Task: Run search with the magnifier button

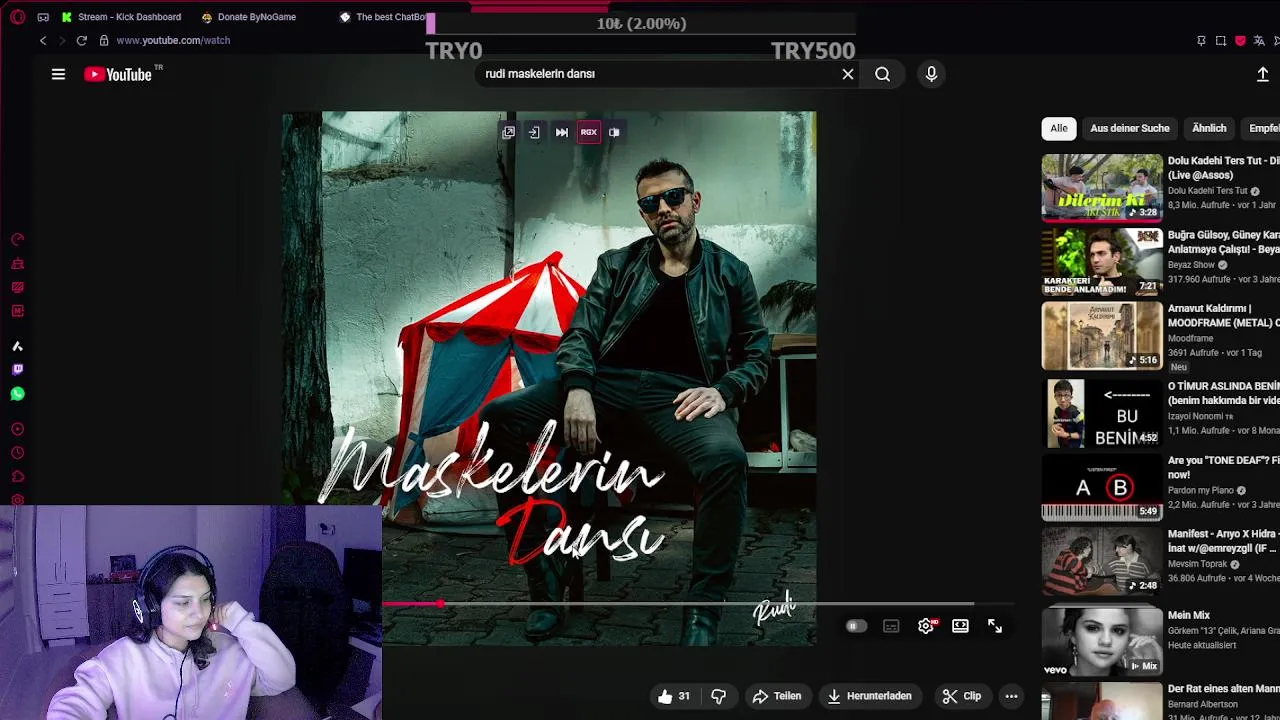Action: pos(882,74)
